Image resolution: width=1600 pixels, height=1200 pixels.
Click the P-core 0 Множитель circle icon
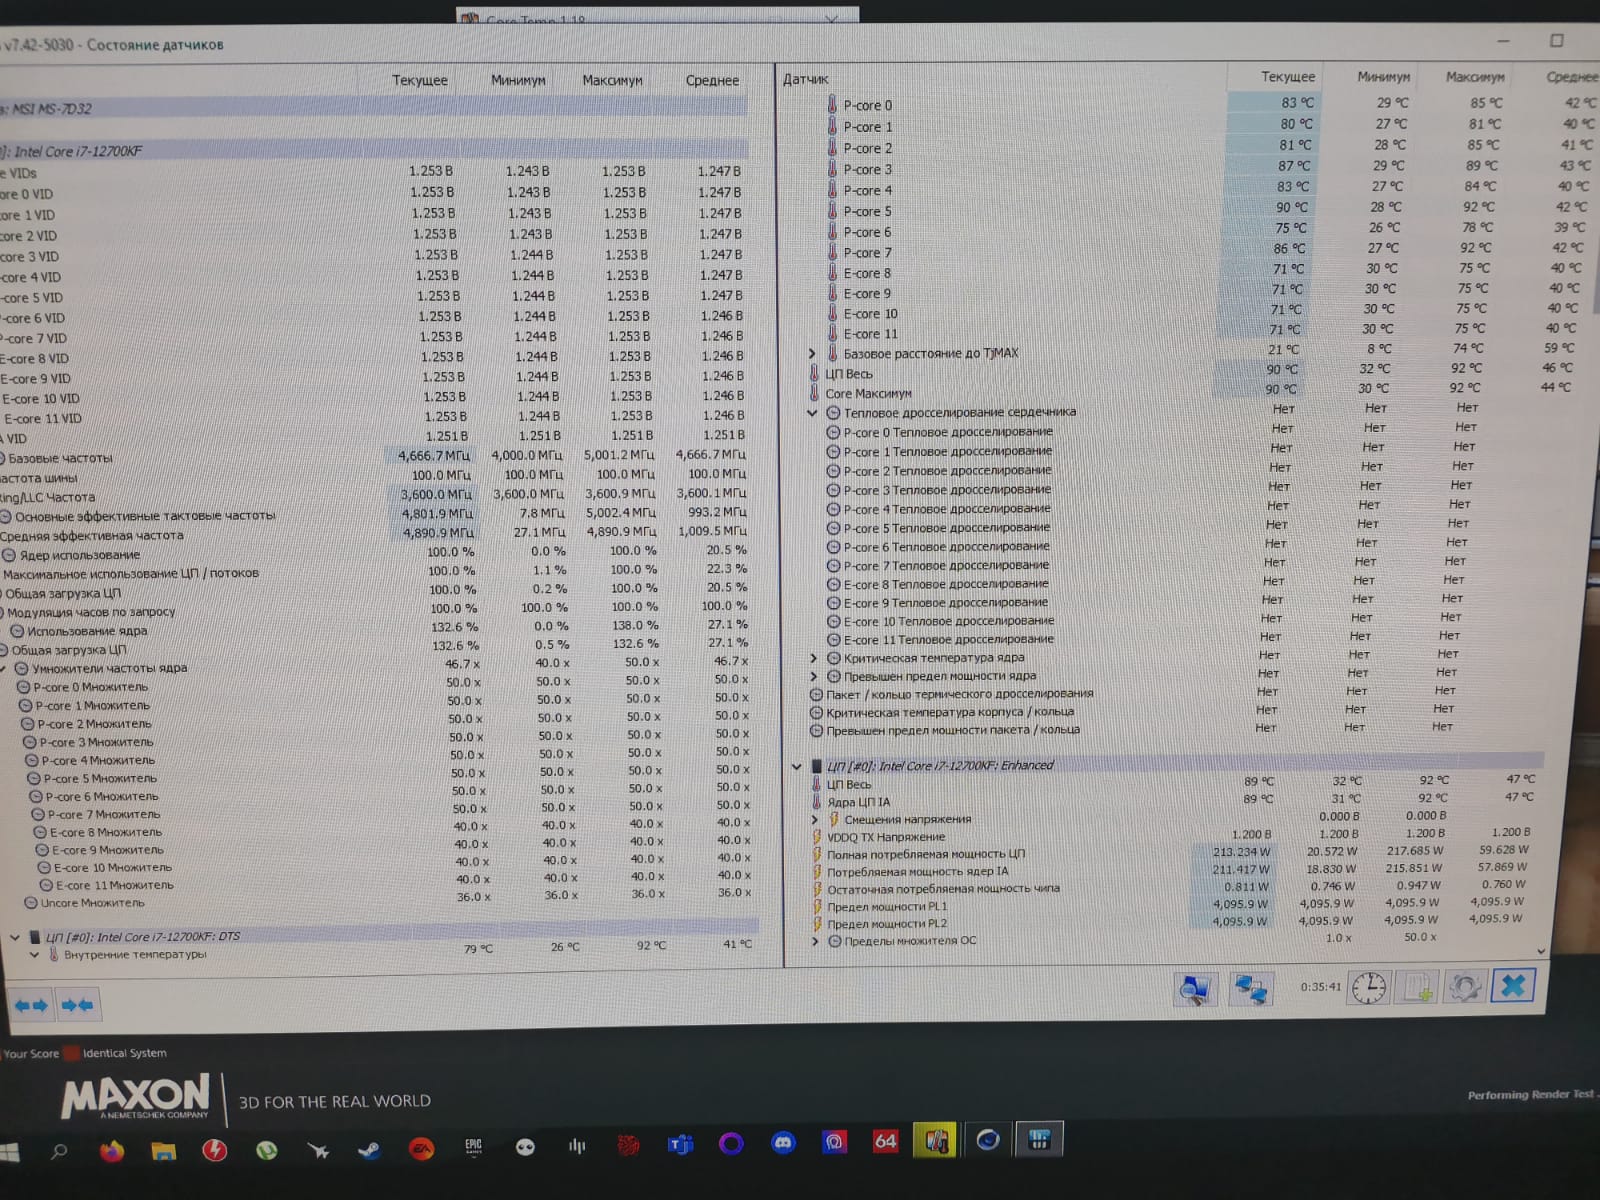click(24, 687)
